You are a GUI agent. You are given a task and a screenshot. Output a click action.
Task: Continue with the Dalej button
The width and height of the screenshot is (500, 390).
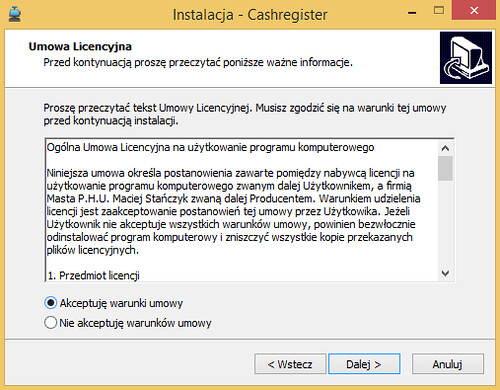click(364, 364)
